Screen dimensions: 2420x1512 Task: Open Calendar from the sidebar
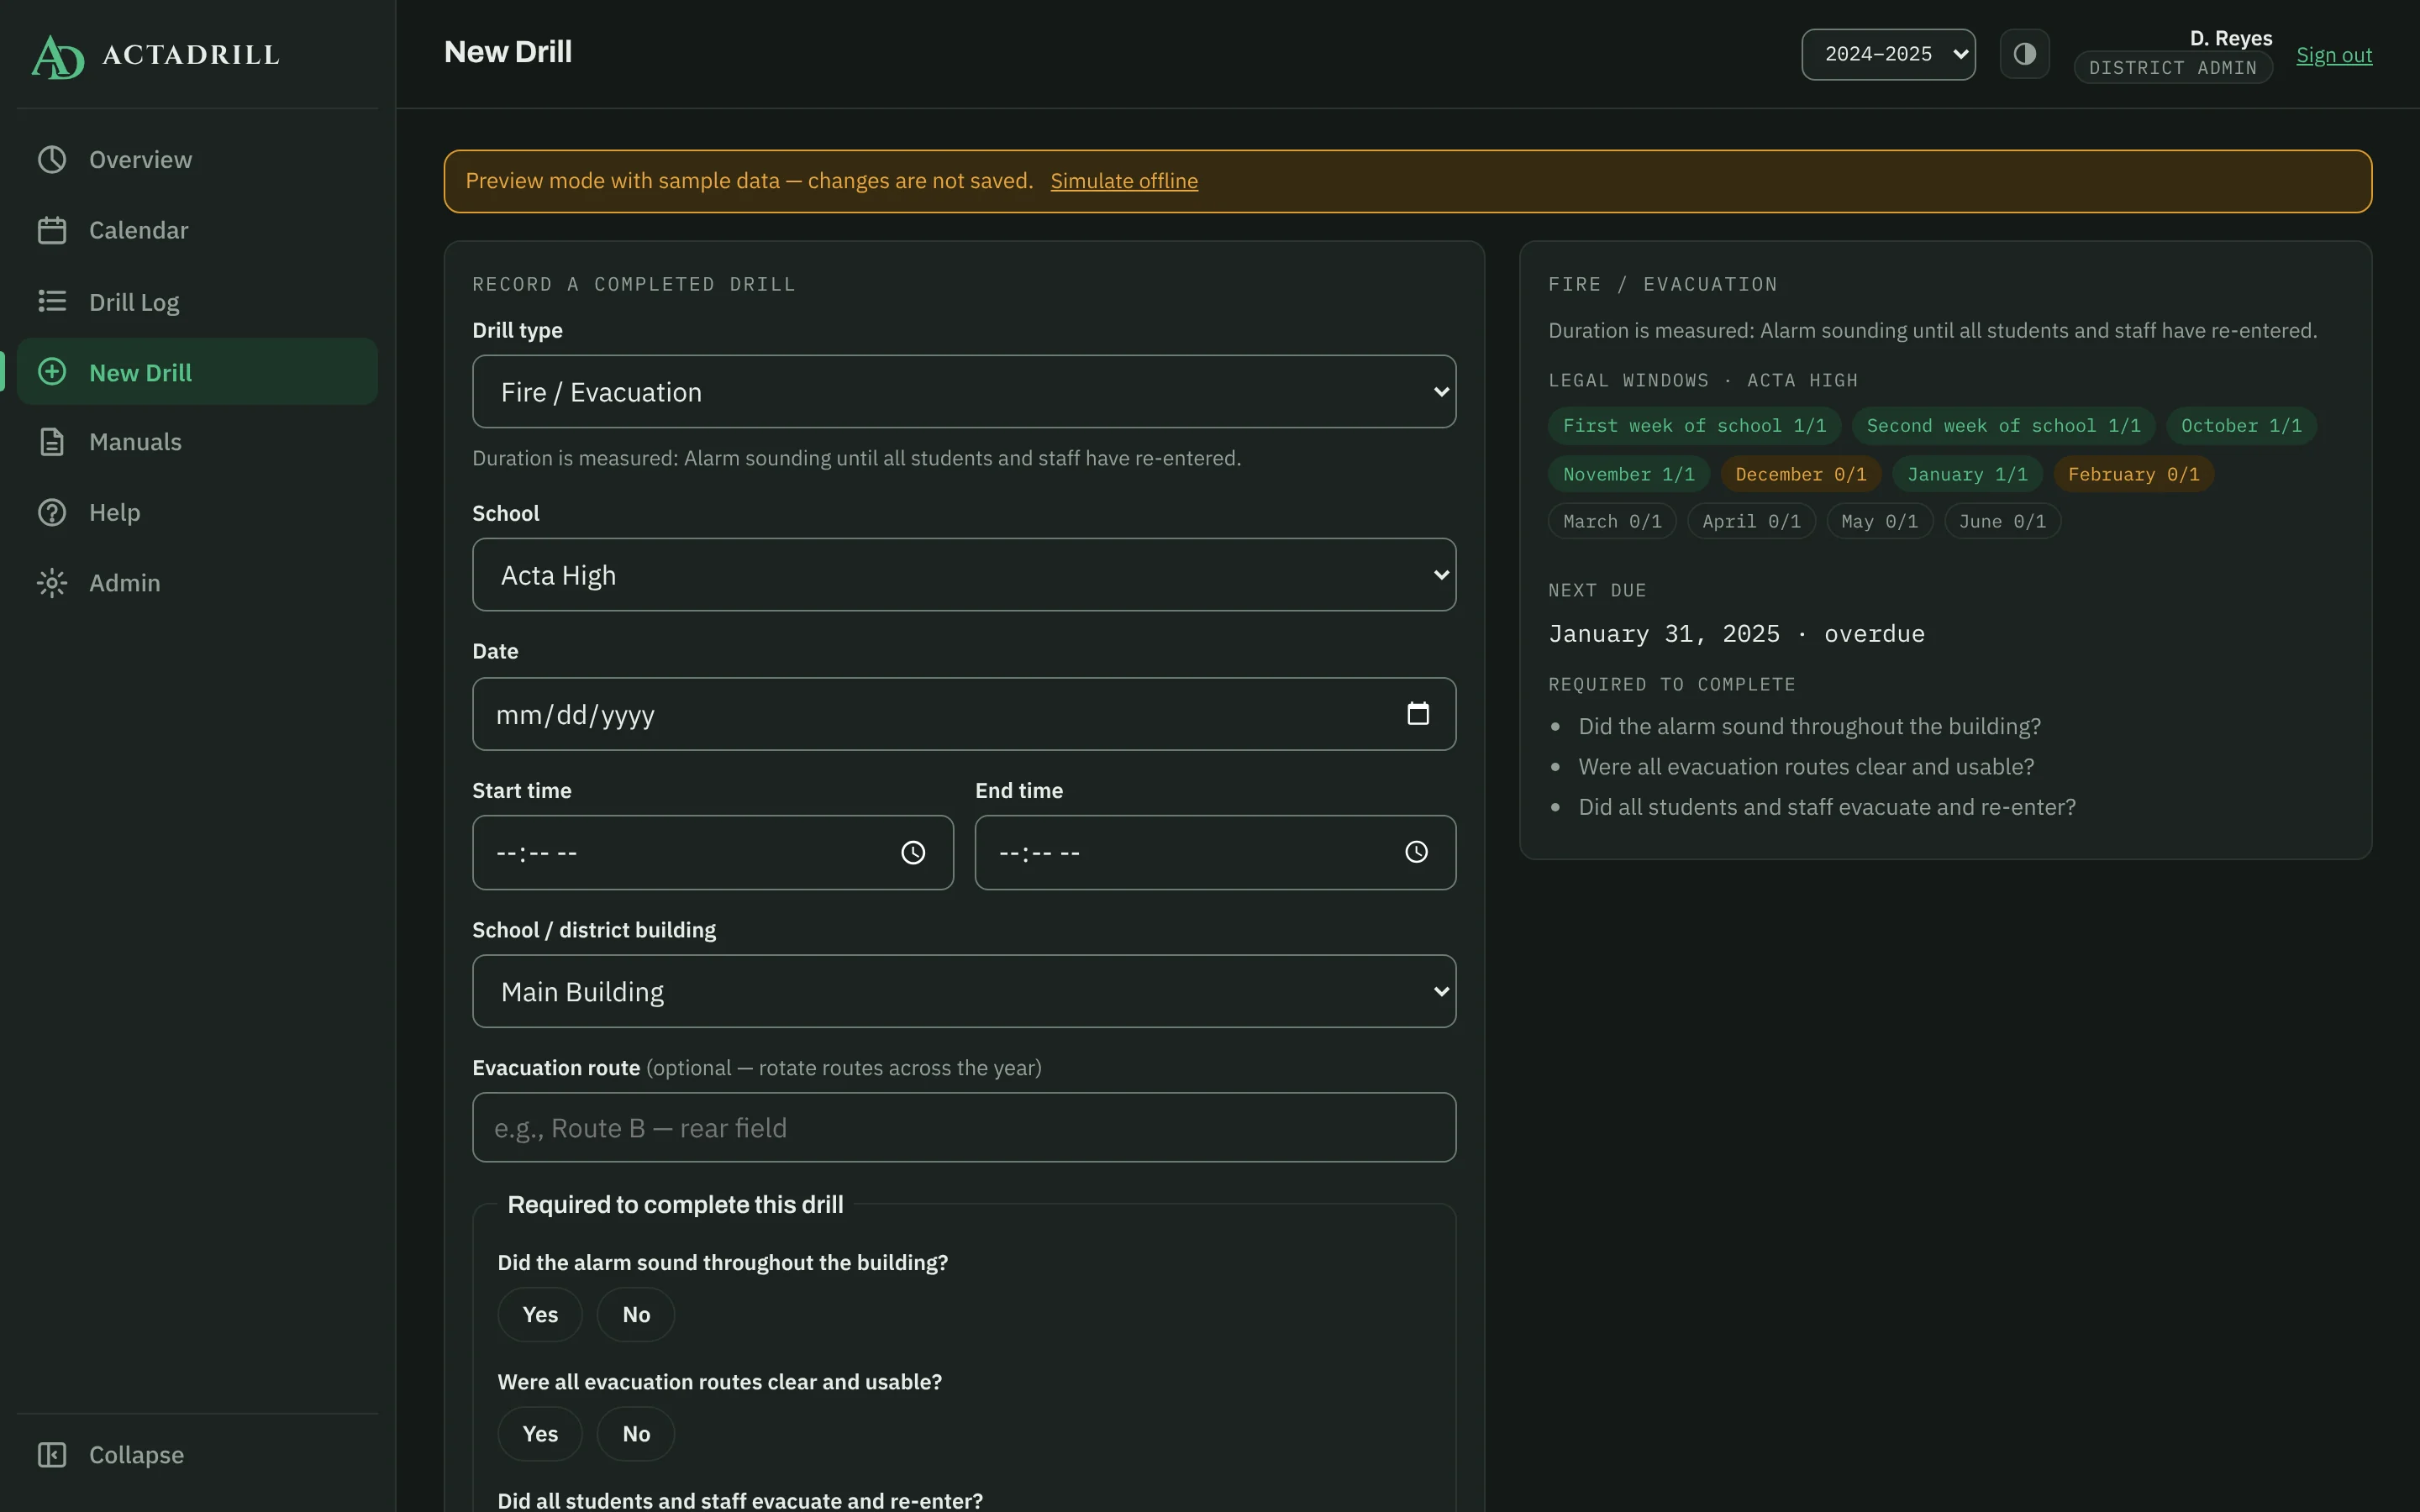click(198, 230)
